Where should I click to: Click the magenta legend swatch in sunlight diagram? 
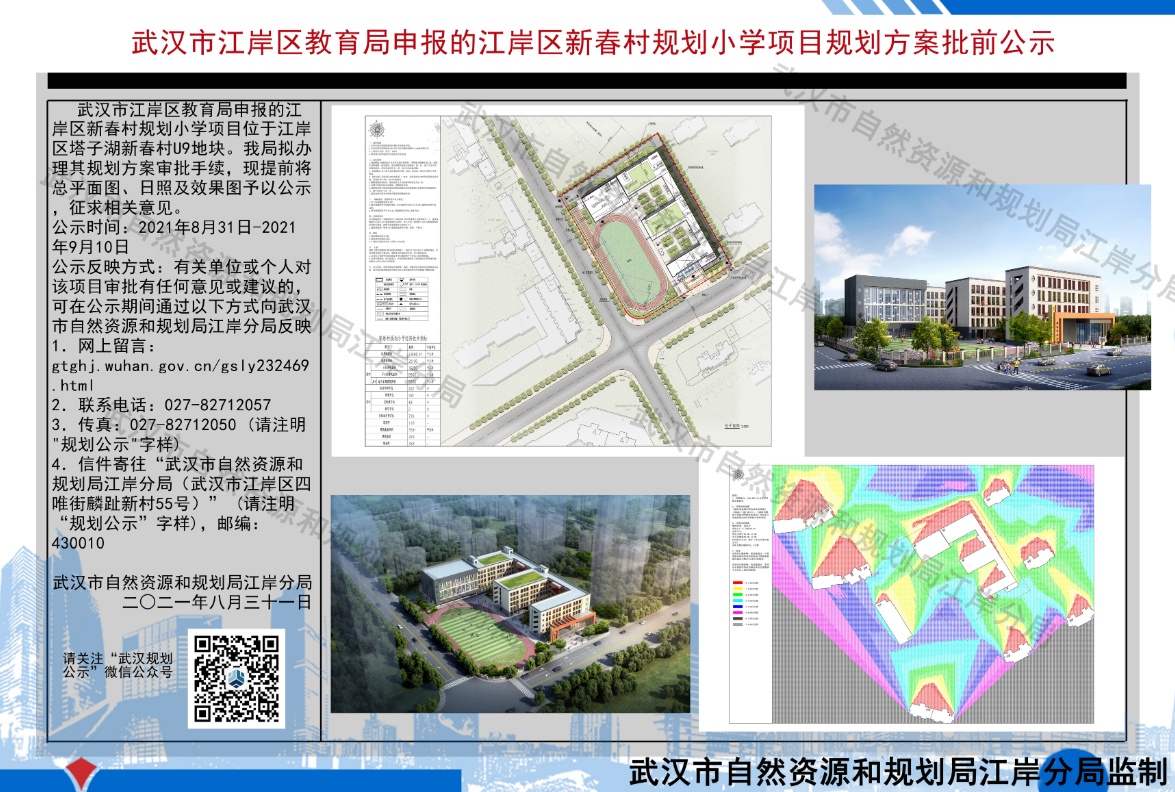pos(737,614)
